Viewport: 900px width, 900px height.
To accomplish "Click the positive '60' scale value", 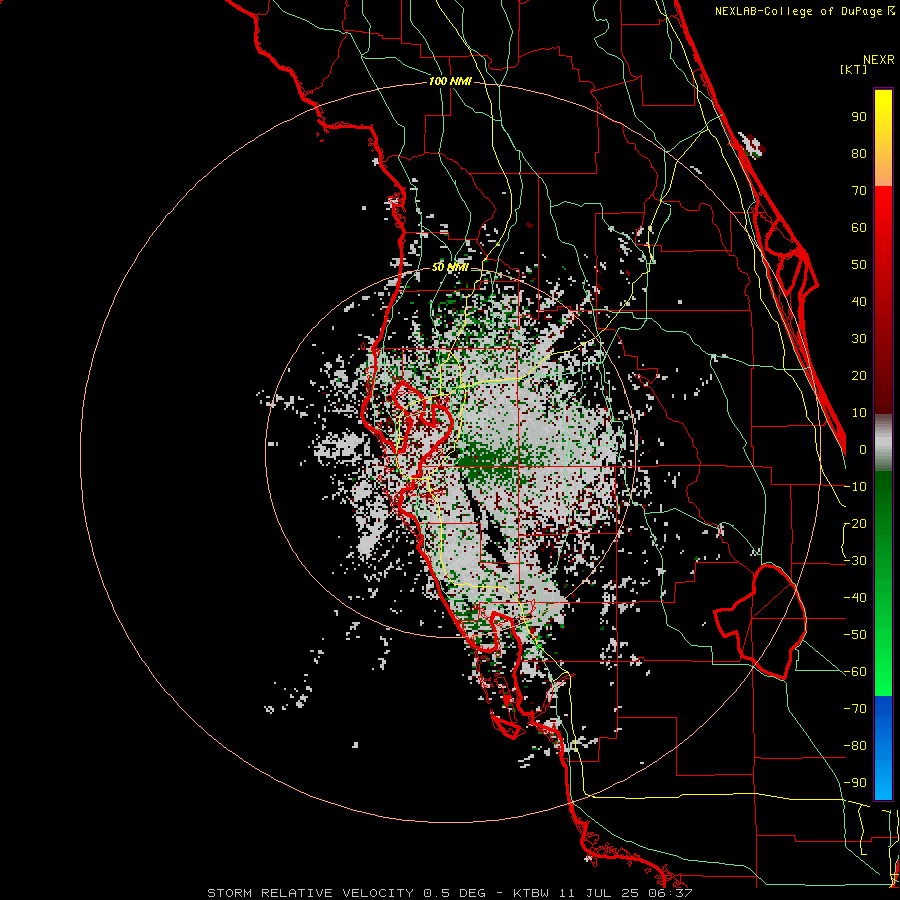I will pos(859,228).
